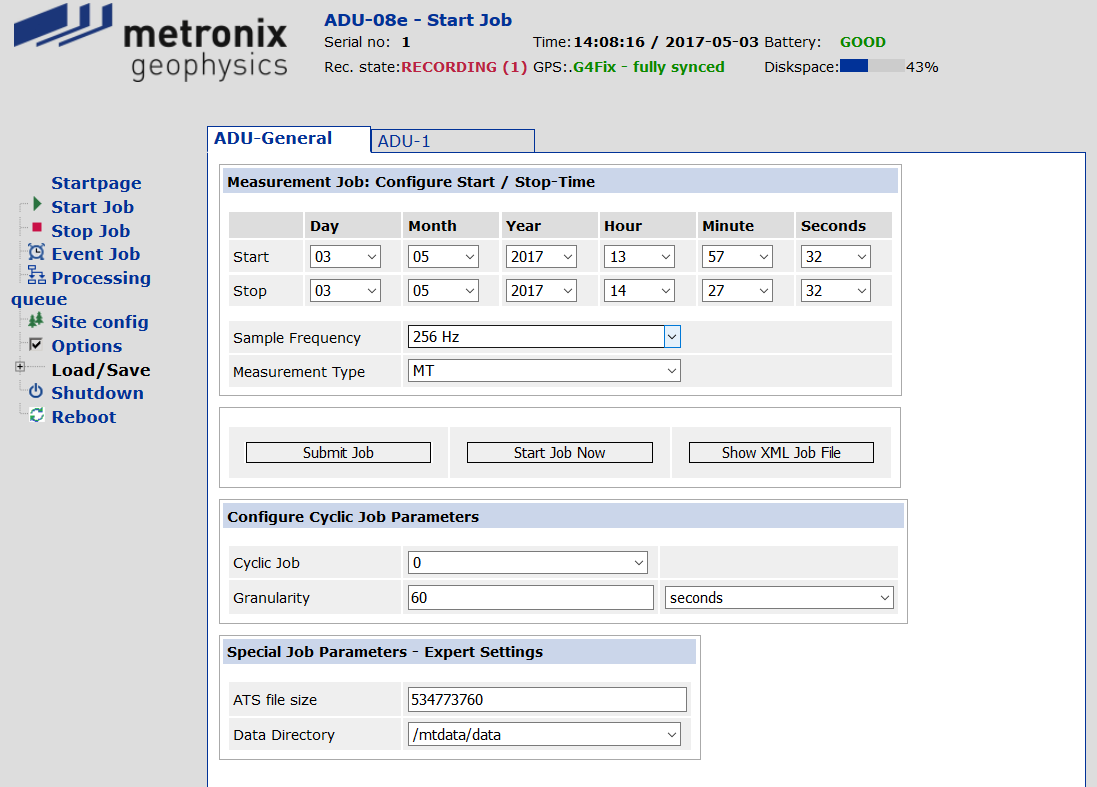Open the Startpage link
Viewport: 1097px width, 787px height.
97,183
